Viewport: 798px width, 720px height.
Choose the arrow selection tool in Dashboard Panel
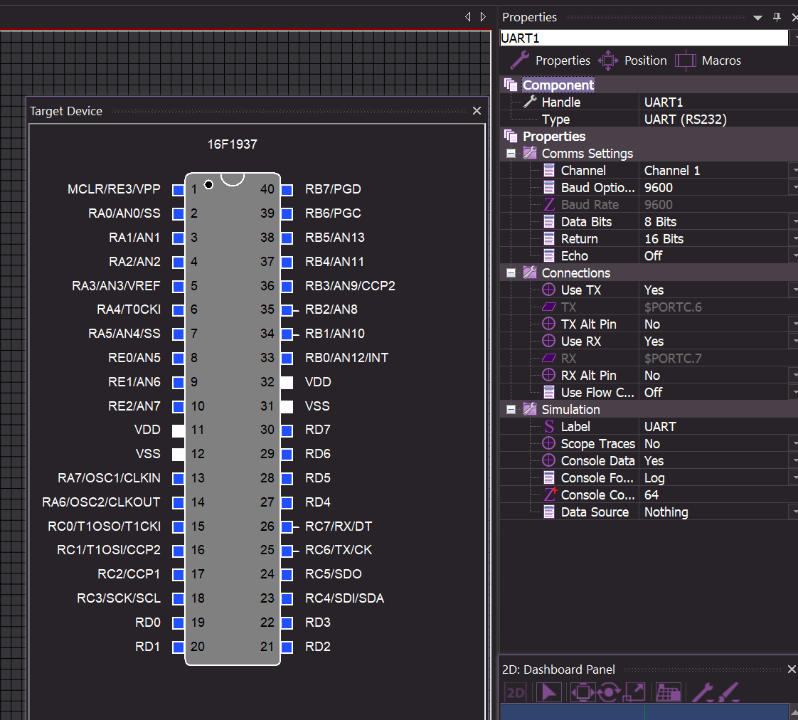tap(549, 693)
